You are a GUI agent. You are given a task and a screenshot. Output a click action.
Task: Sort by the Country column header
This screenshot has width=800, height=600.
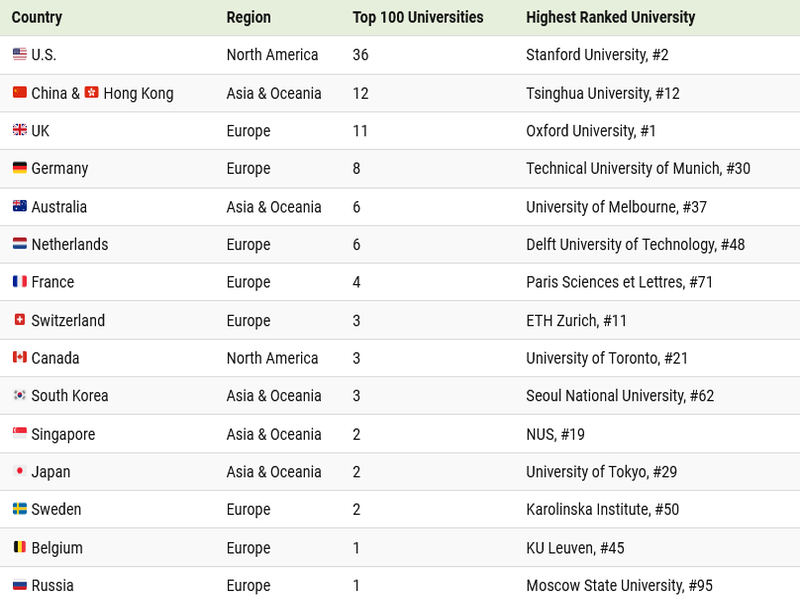37,17
